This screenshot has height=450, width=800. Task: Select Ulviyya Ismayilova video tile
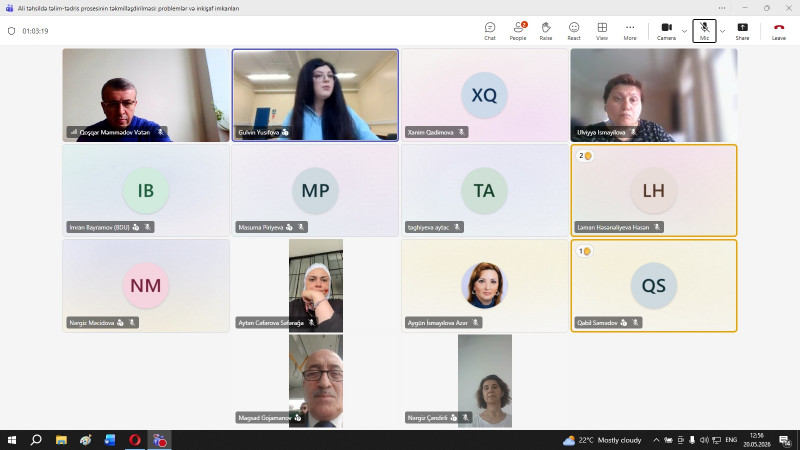point(654,95)
